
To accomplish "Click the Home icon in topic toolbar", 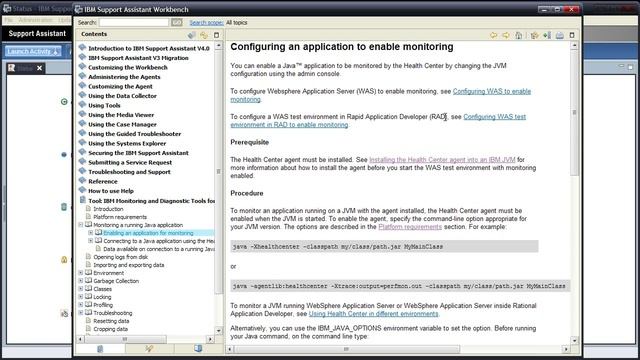I will click(518, 36).
